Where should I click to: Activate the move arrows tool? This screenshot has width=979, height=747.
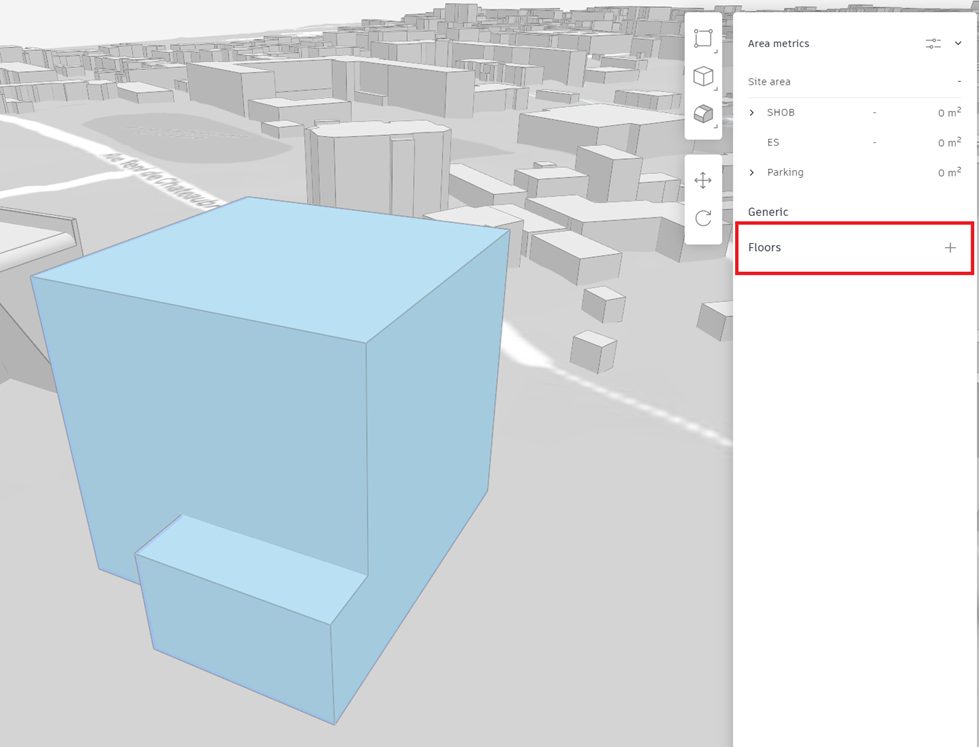[703, 180]
